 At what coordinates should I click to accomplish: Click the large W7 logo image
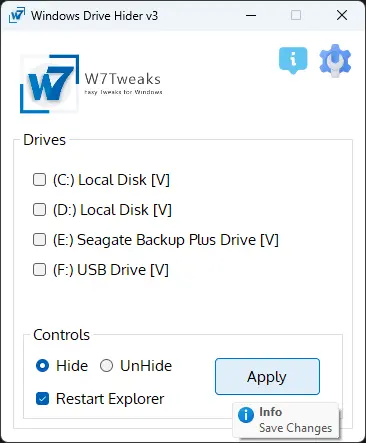[x=50, y=84]
